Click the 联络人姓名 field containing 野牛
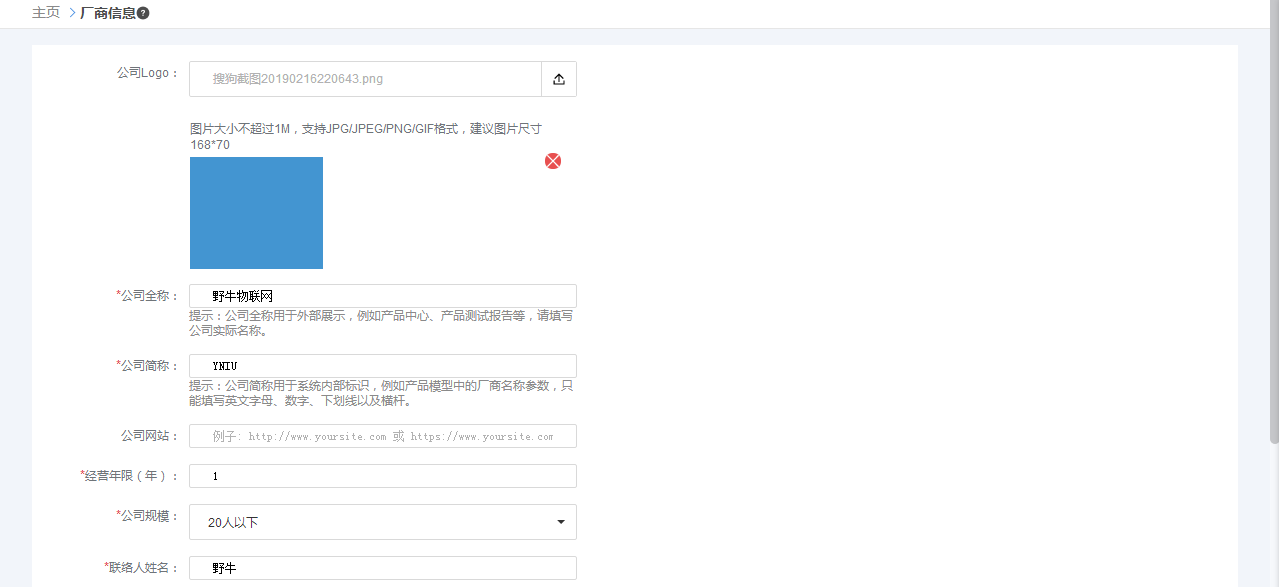The width and height of the screenshot is (1279, 587). pos(382,567)
